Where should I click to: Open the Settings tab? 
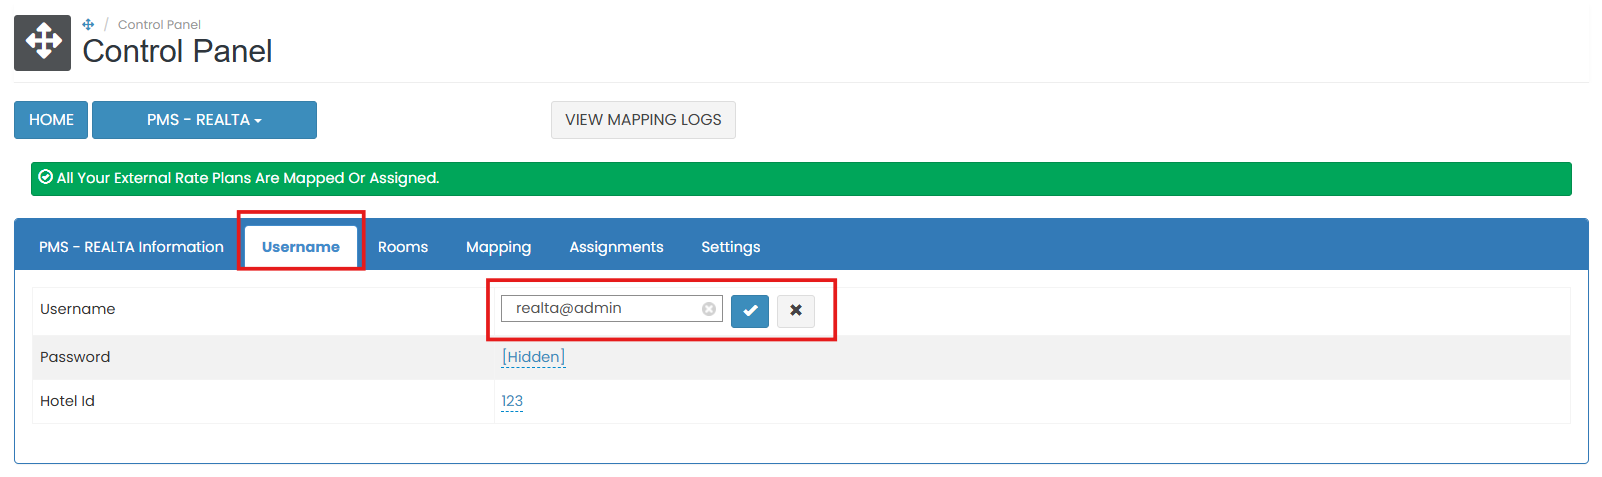pos(730,247)
